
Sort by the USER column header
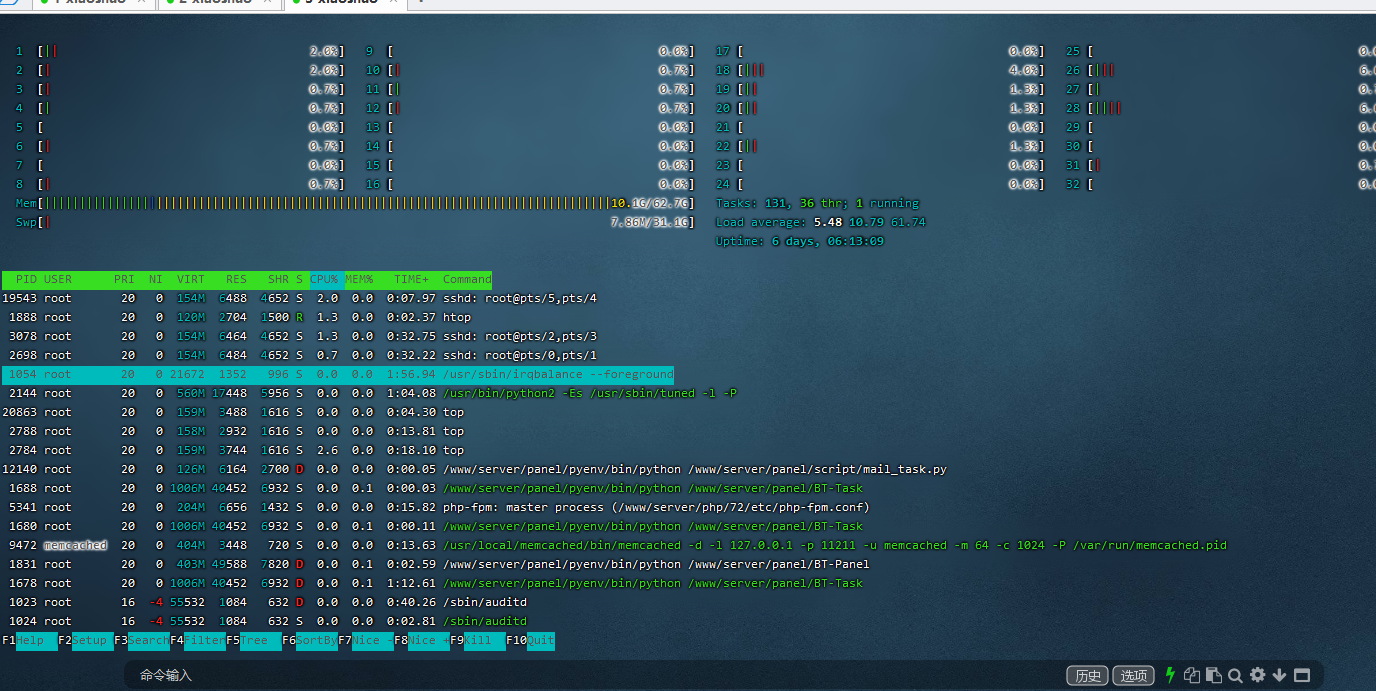[x=58, y=279]
